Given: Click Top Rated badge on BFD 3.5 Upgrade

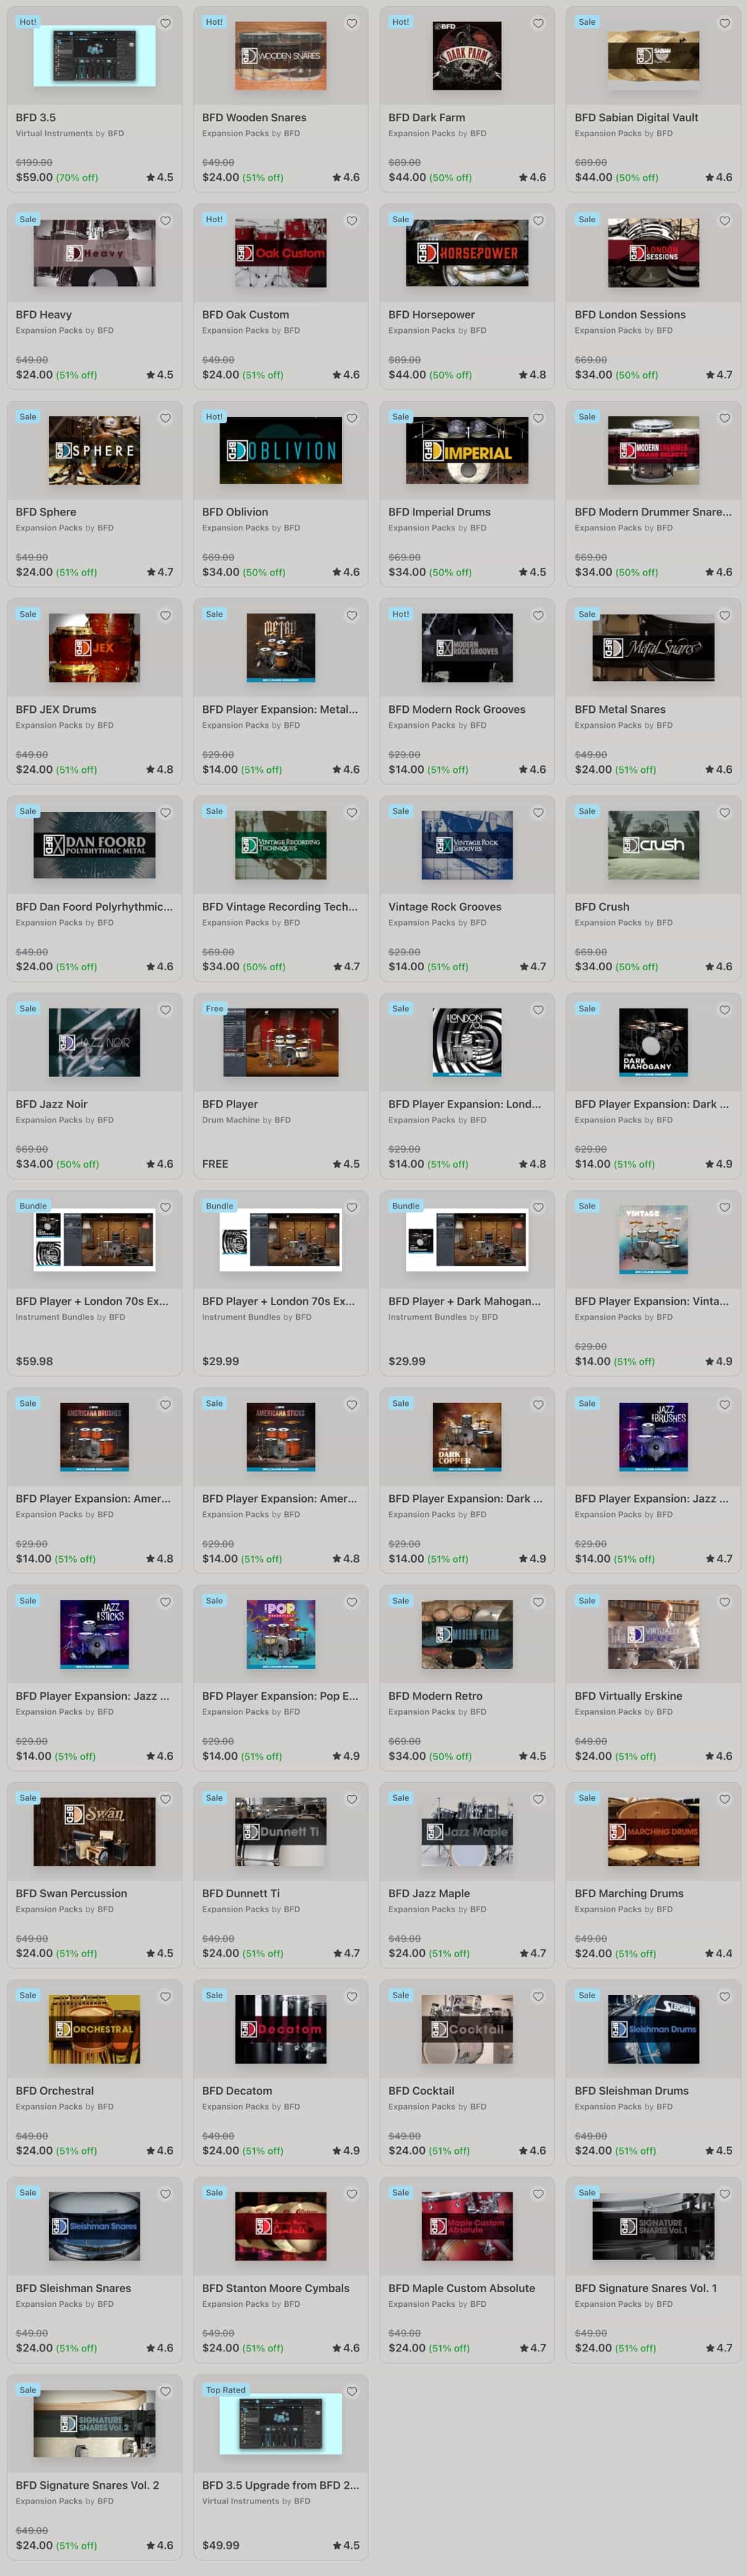Looking at the screenshot, I should (x=226, y=2390).
